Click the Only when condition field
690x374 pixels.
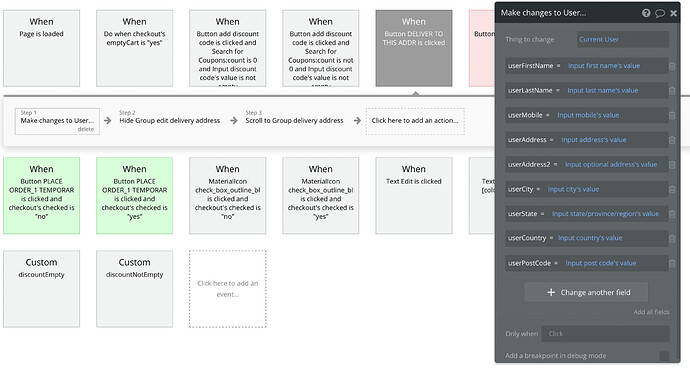605,334
